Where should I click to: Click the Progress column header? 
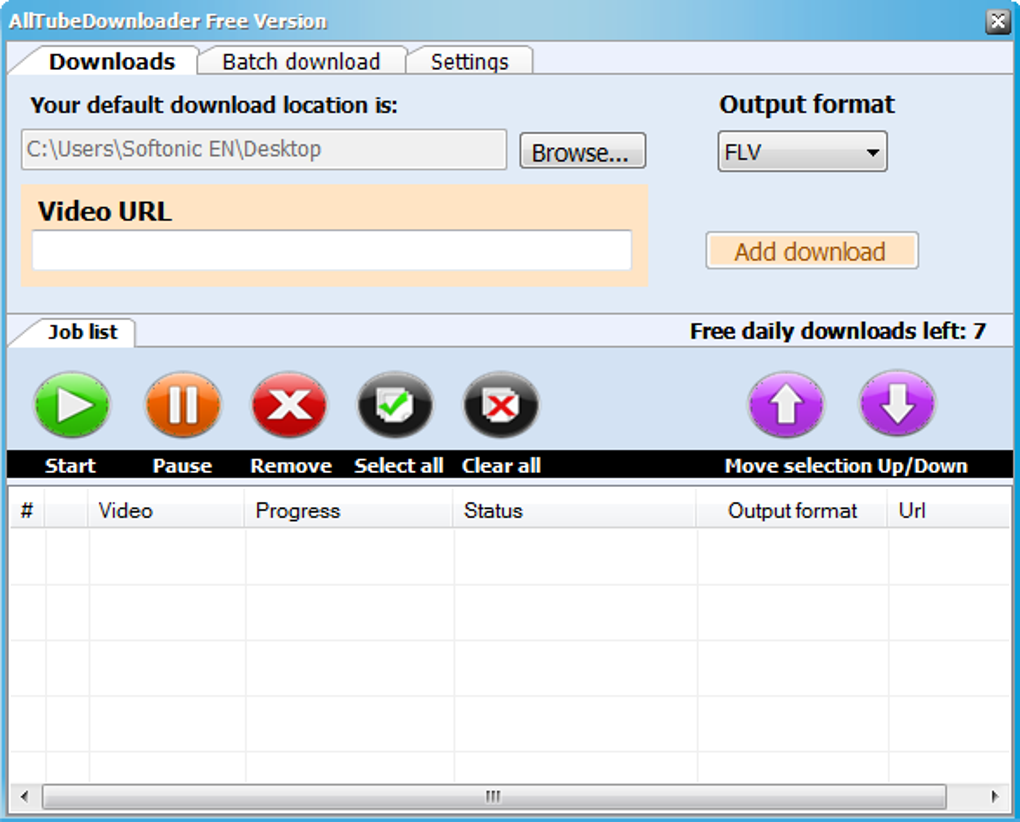pos(349,510)
